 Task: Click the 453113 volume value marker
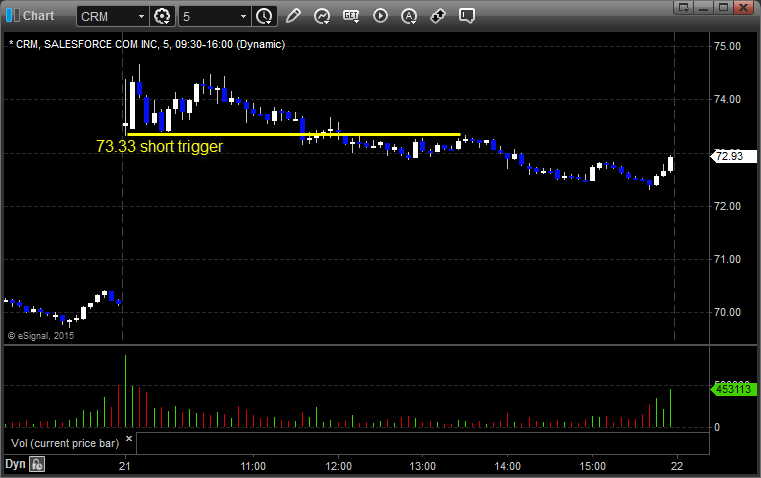733,389
